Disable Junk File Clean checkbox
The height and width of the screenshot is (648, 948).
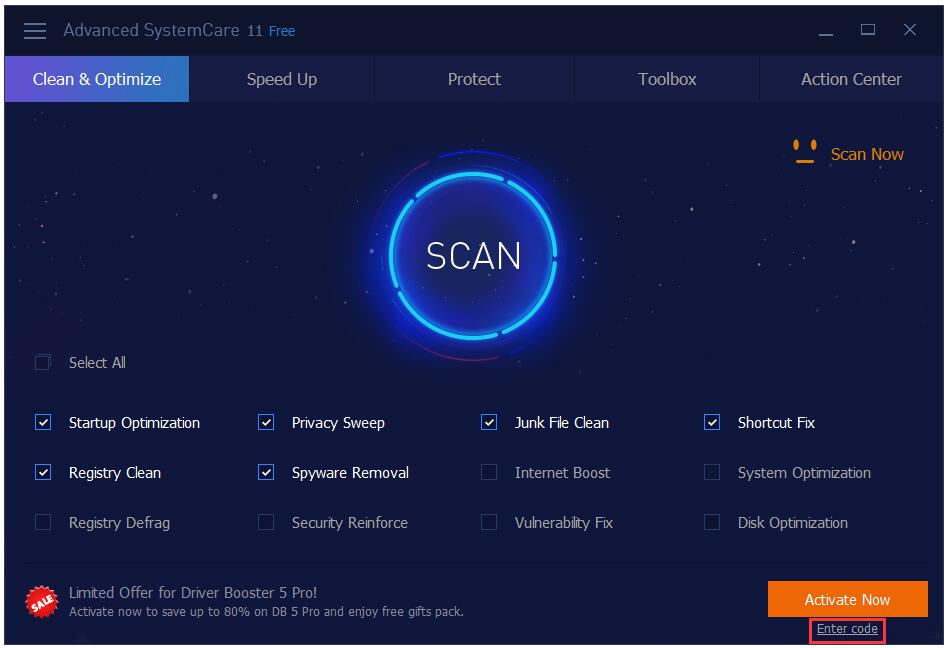(x=489, y=423)
